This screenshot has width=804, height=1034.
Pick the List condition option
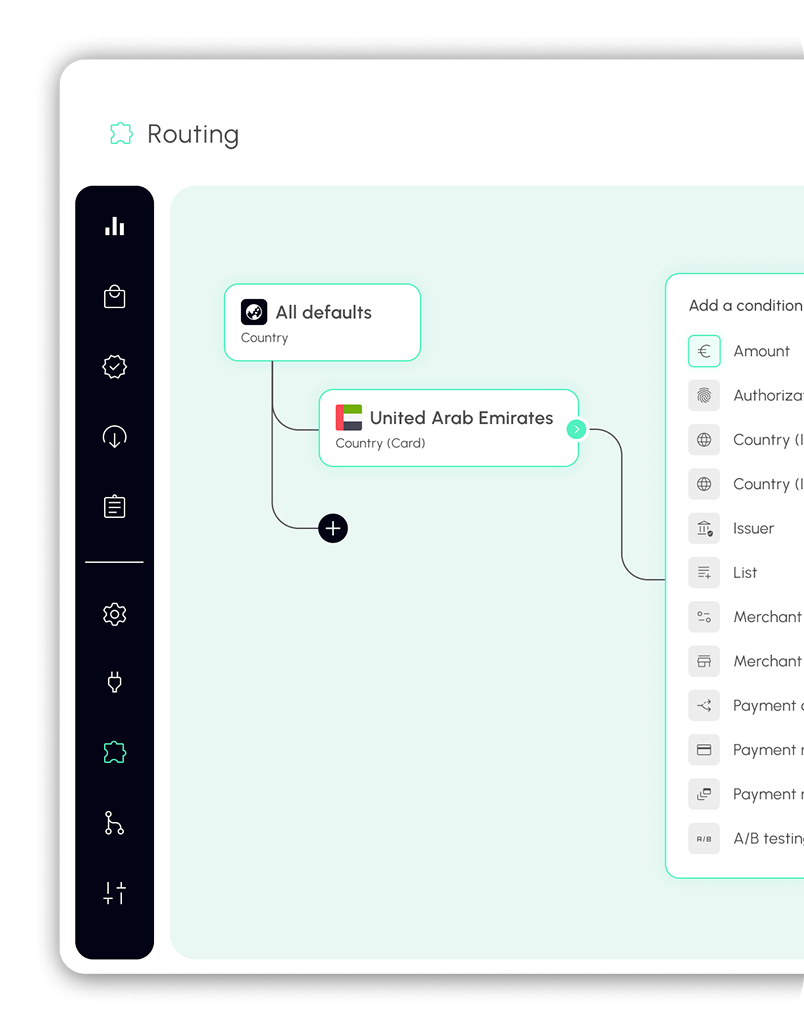pos(745,573)
